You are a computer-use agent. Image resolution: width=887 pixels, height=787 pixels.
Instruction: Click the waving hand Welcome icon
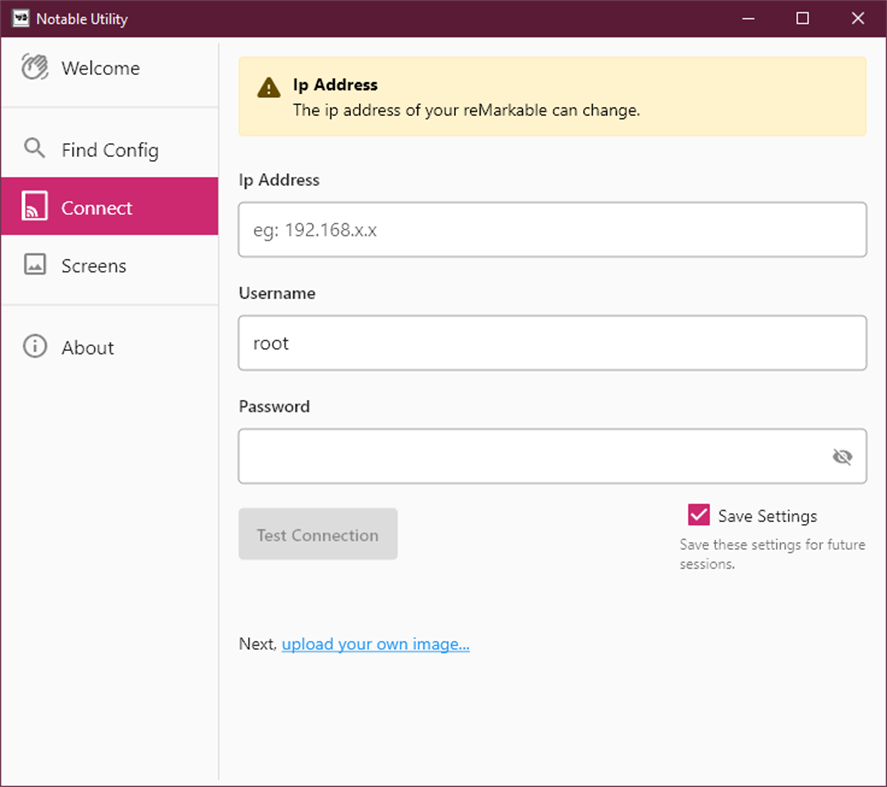tap(35, 67)
